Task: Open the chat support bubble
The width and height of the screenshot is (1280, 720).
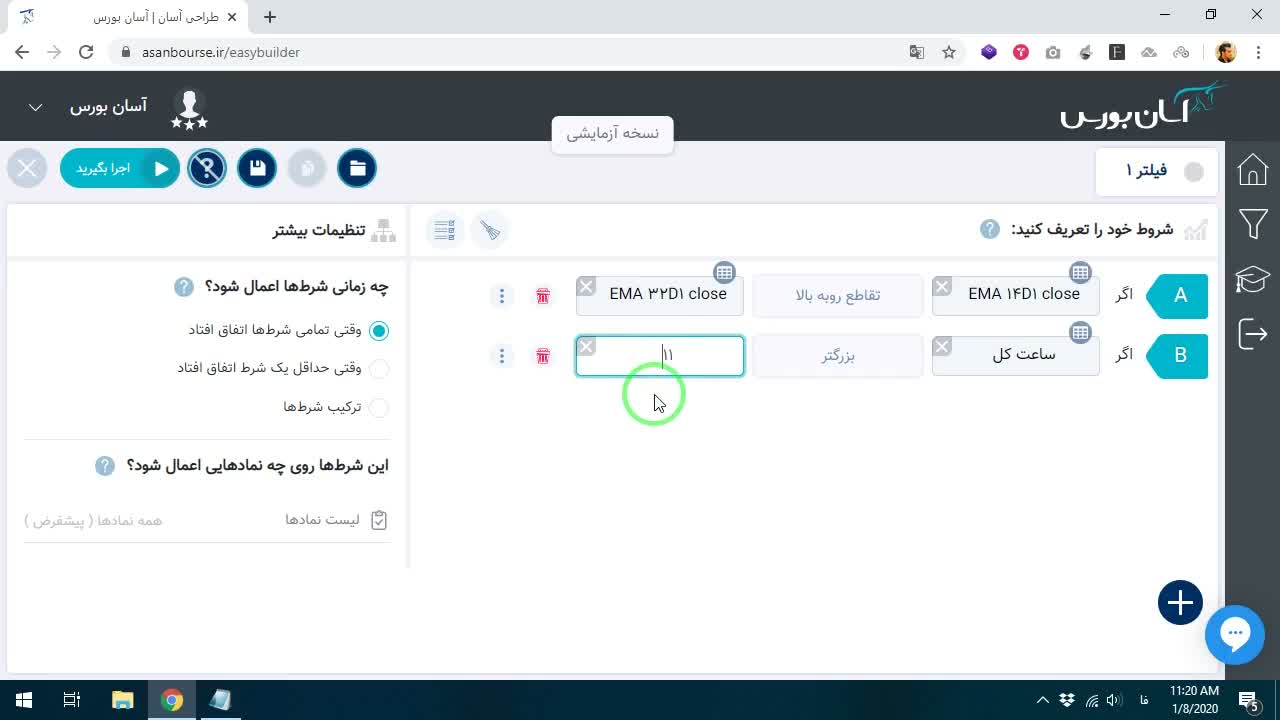Action: click(1235, 634)
